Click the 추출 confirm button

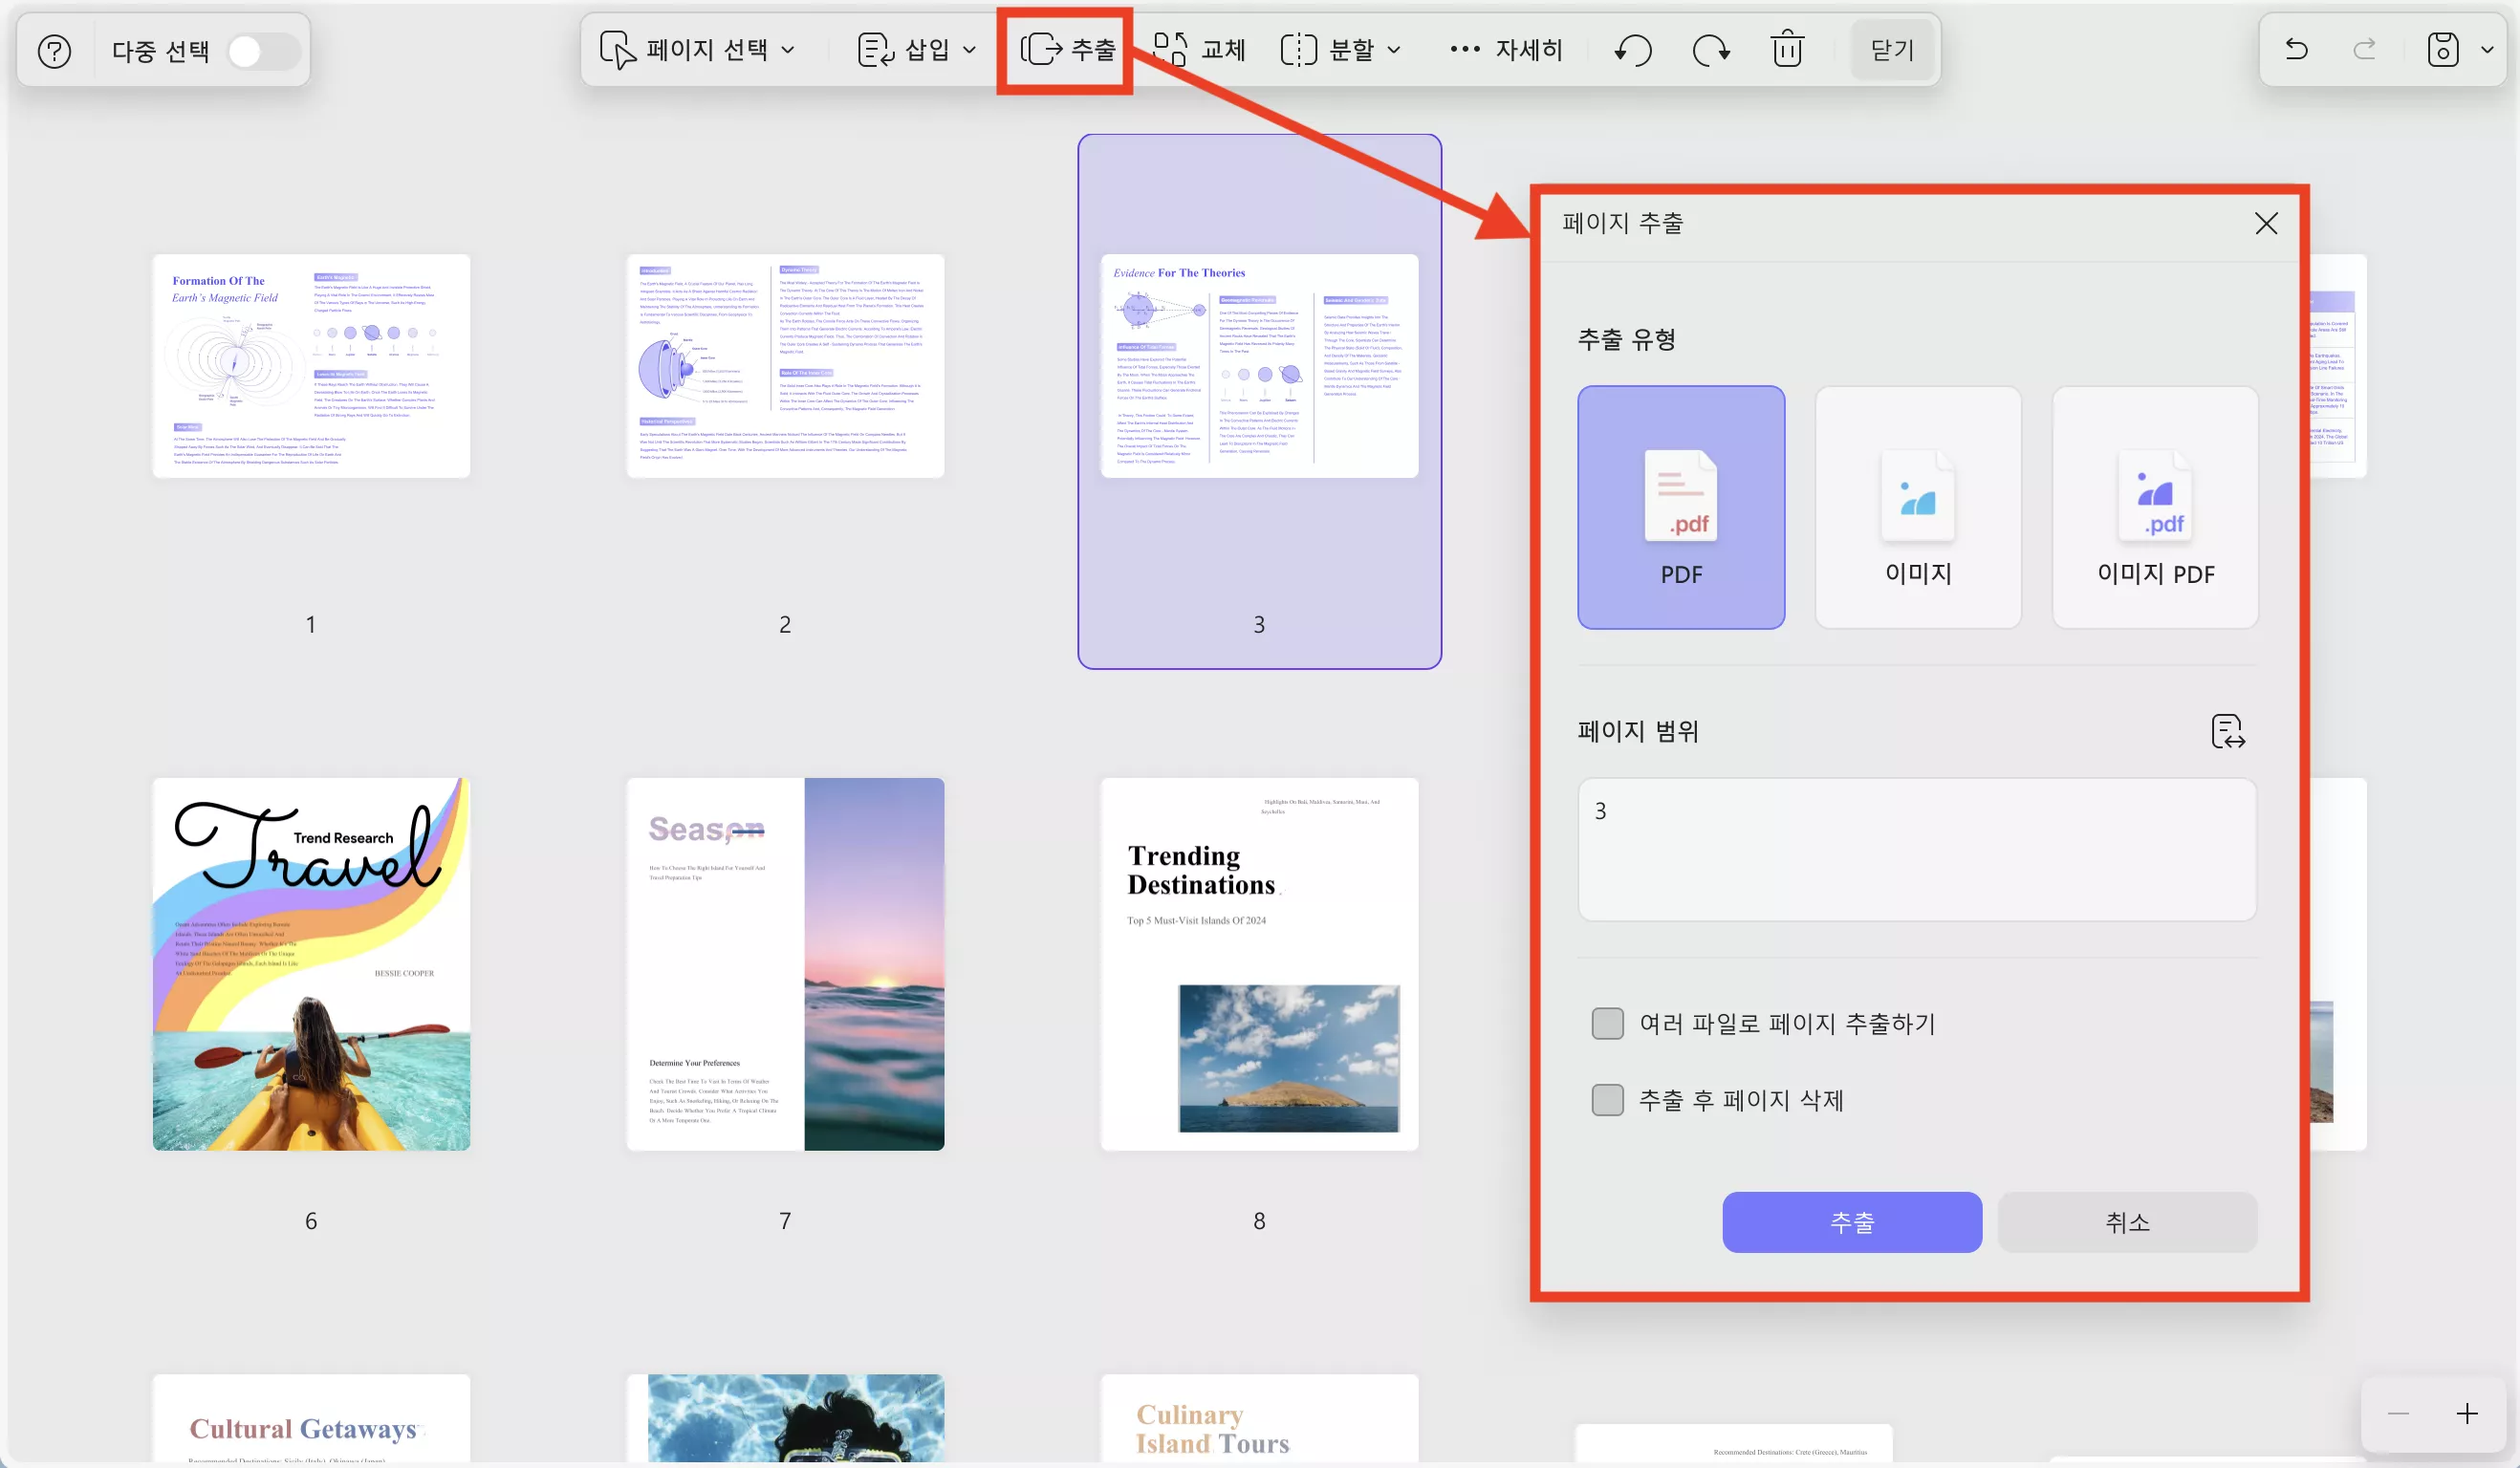1851,1222
